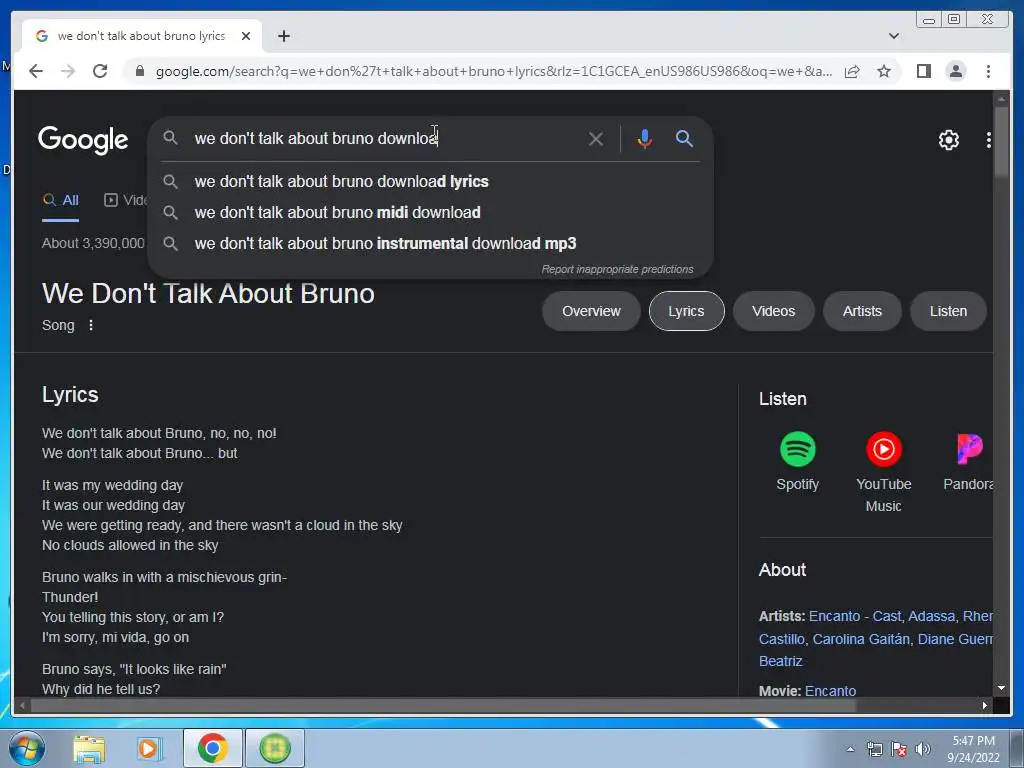The image size is (1024, 768).
Task: Switch to the Videos results tab
Action: click(x=126, y=200)
